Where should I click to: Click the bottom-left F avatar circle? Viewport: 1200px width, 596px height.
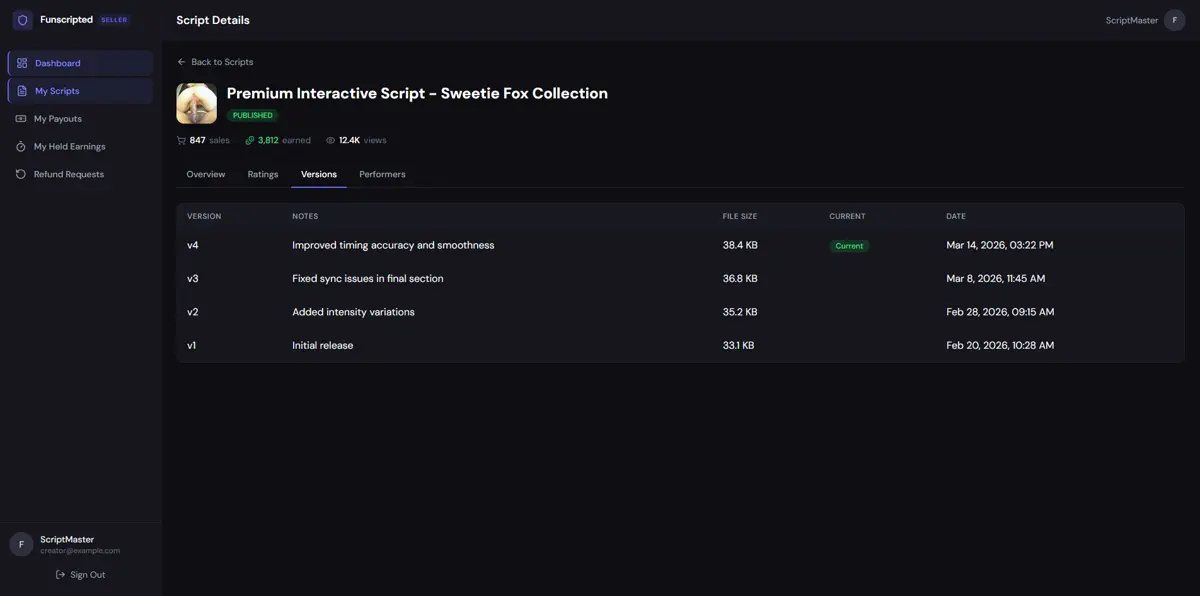tap(21, 544)
